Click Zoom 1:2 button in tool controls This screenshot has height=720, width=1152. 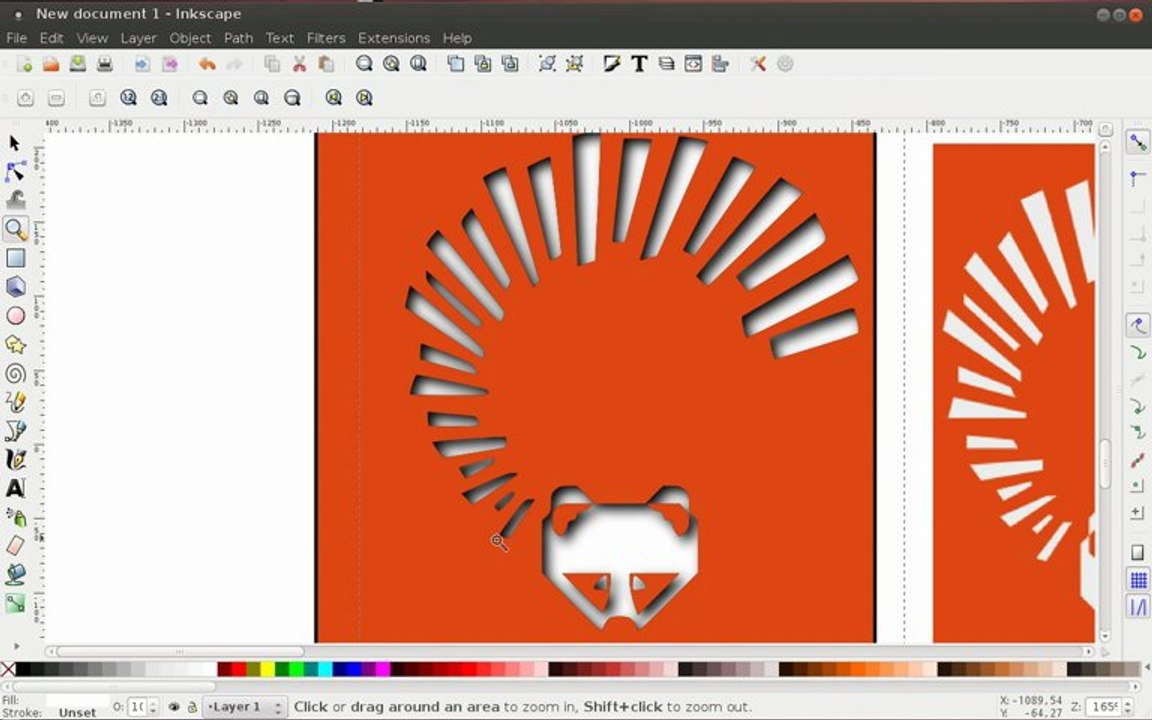tap(128, 98)
